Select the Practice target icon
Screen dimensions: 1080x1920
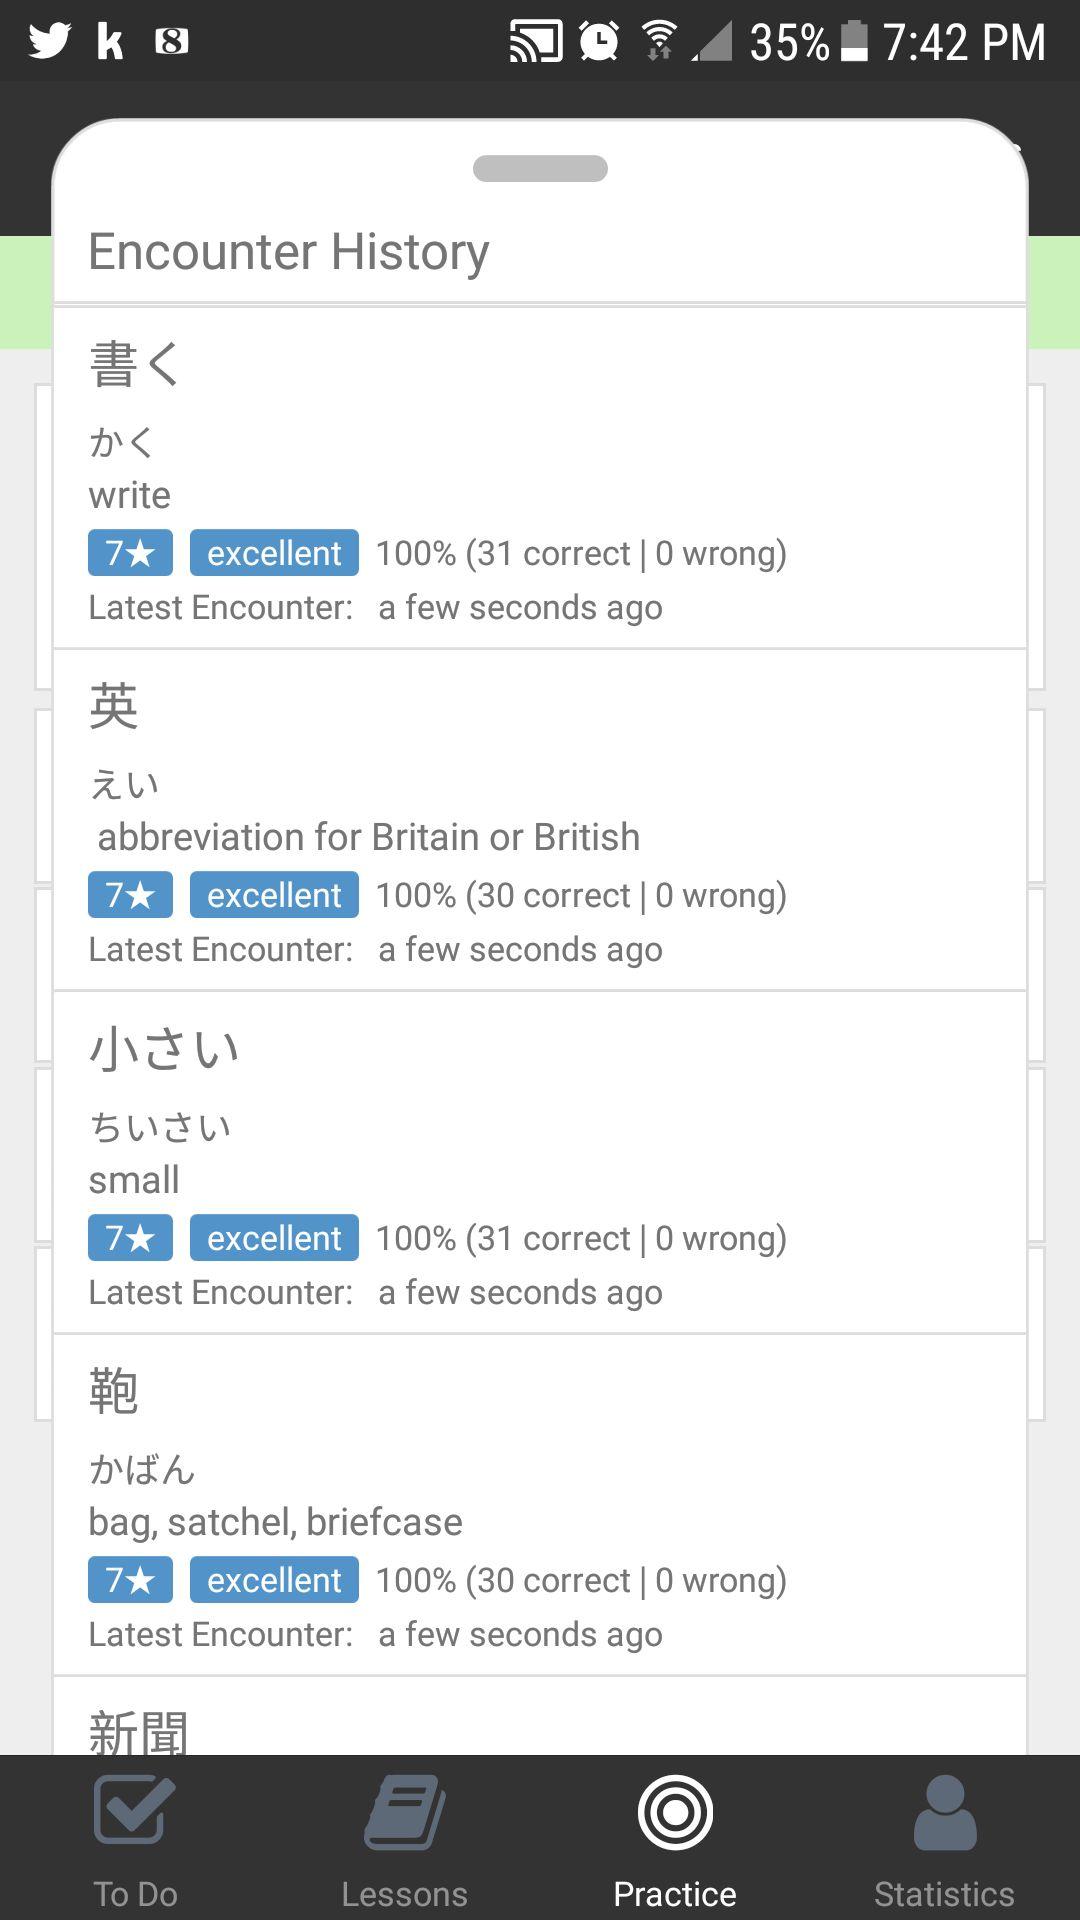pyautogui.click(x=675, y=1811)
